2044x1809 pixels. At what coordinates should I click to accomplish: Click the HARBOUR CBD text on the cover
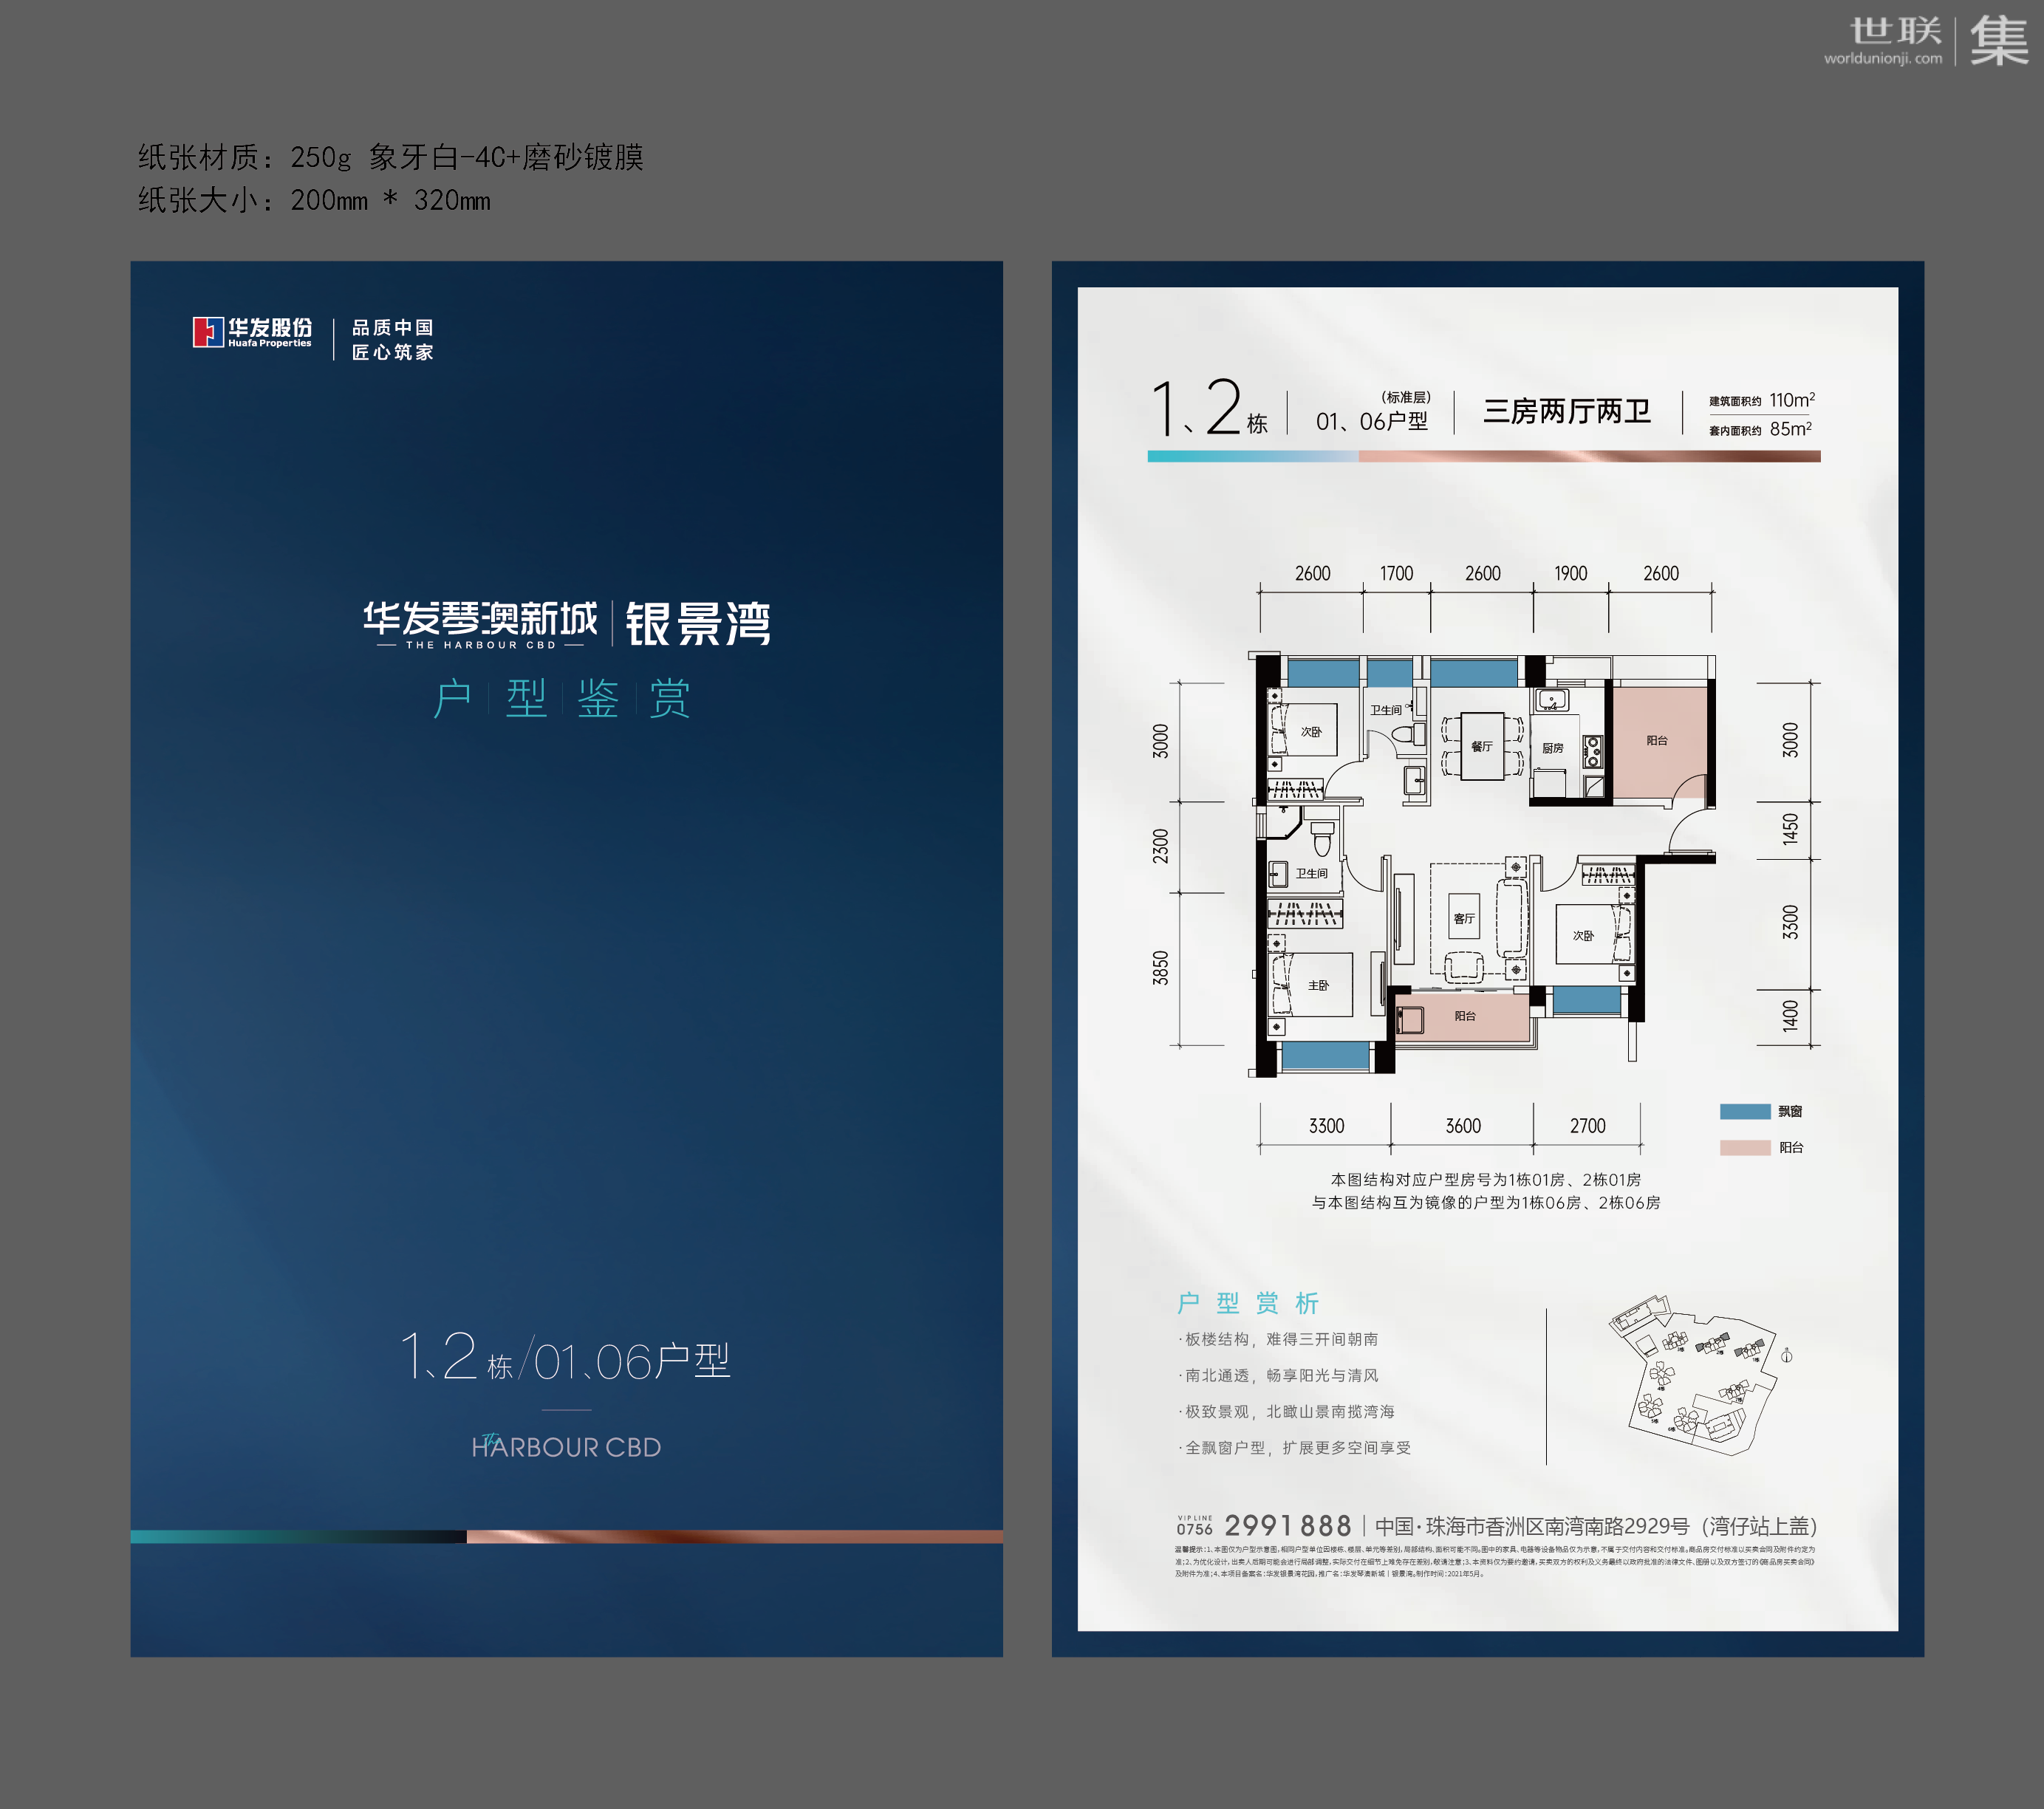click(x=567, y=1447)
